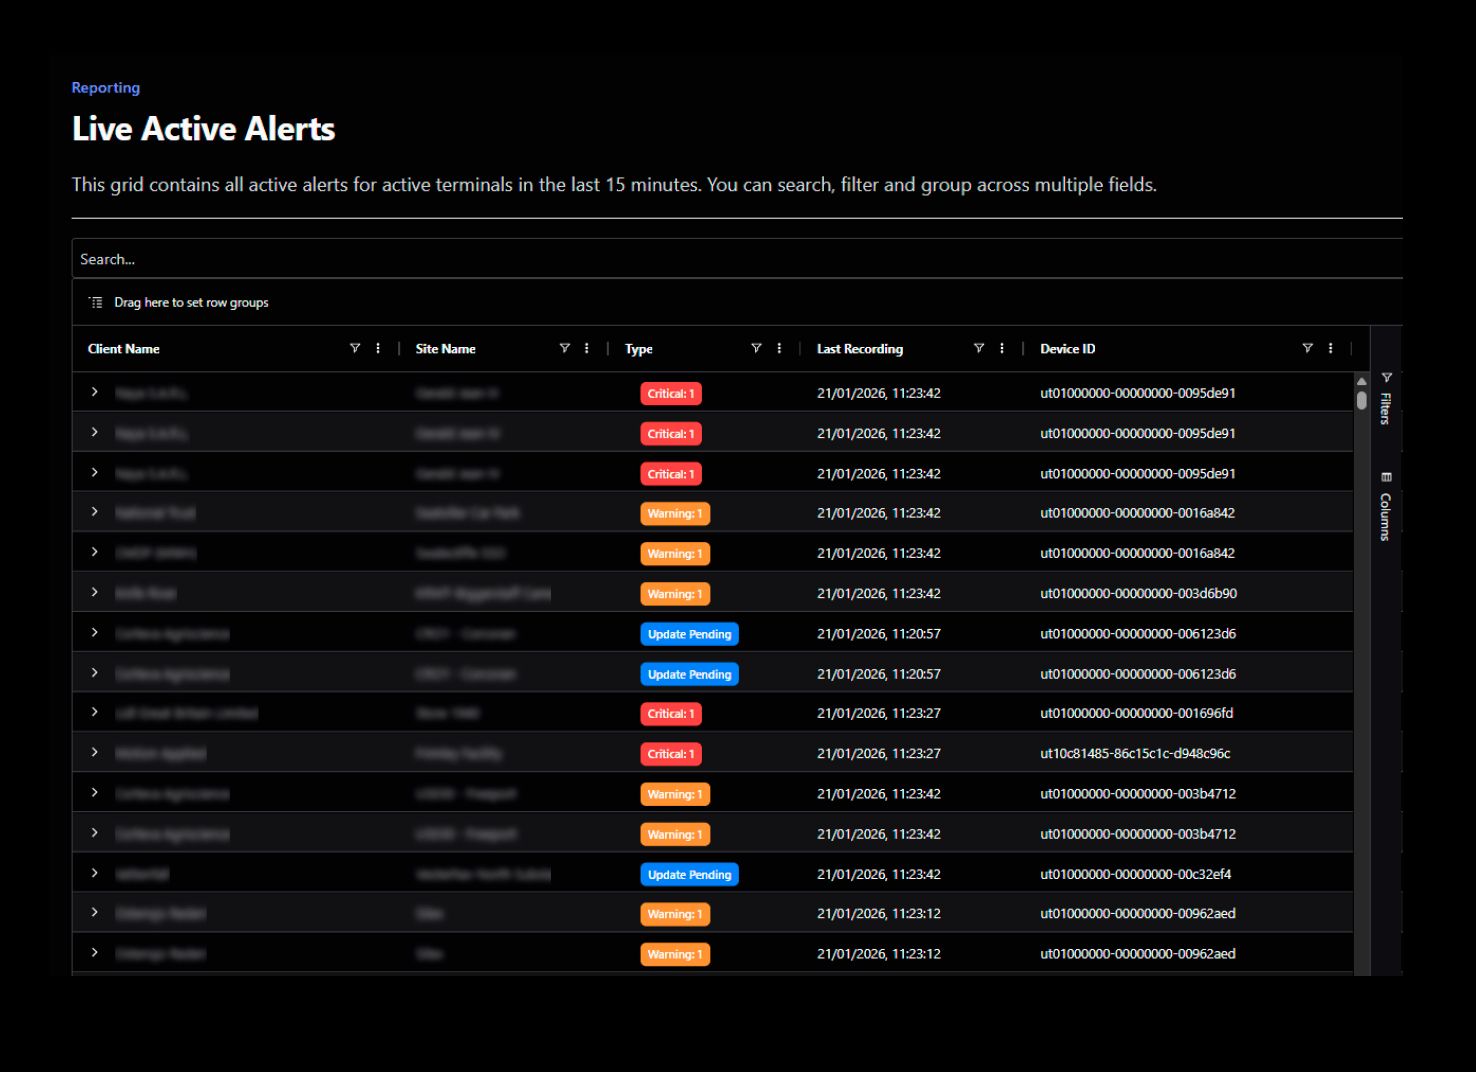Open the Last Recording column options menu
The width and height of the screenshot is (1476, 1072).
coord(1002,348)
